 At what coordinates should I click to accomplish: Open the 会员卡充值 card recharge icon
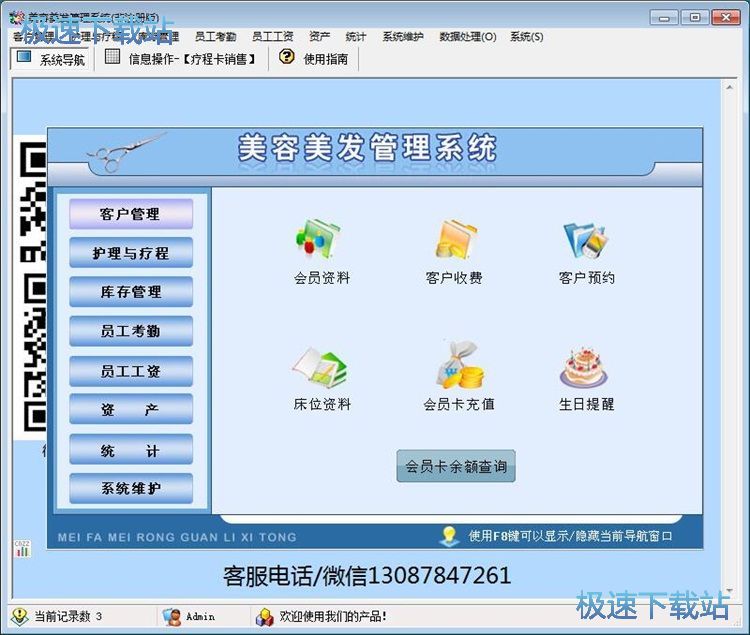click(459, 365)
